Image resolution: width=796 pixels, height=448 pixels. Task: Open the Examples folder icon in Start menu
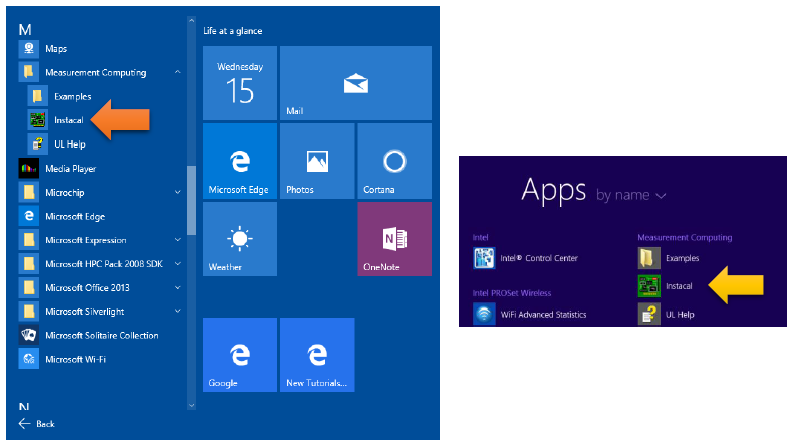point(38,96)
